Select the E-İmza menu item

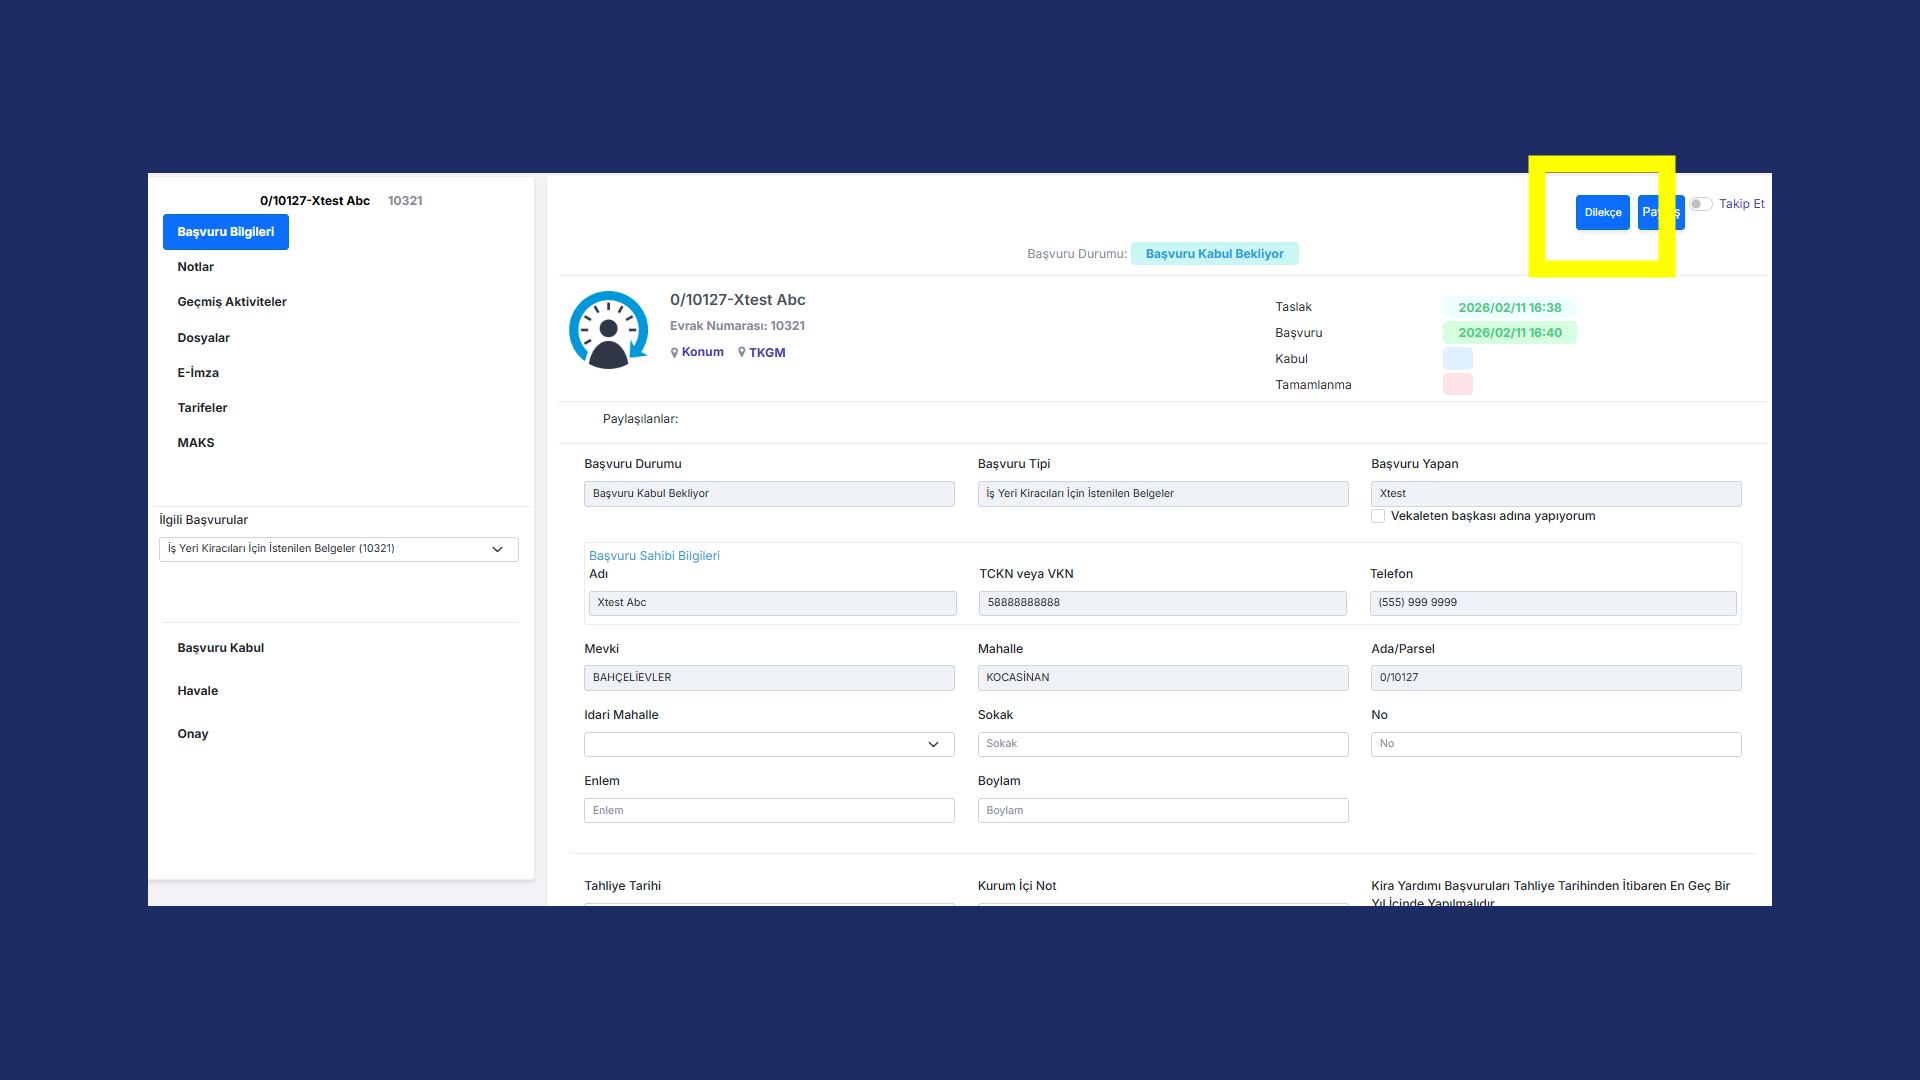198,373
